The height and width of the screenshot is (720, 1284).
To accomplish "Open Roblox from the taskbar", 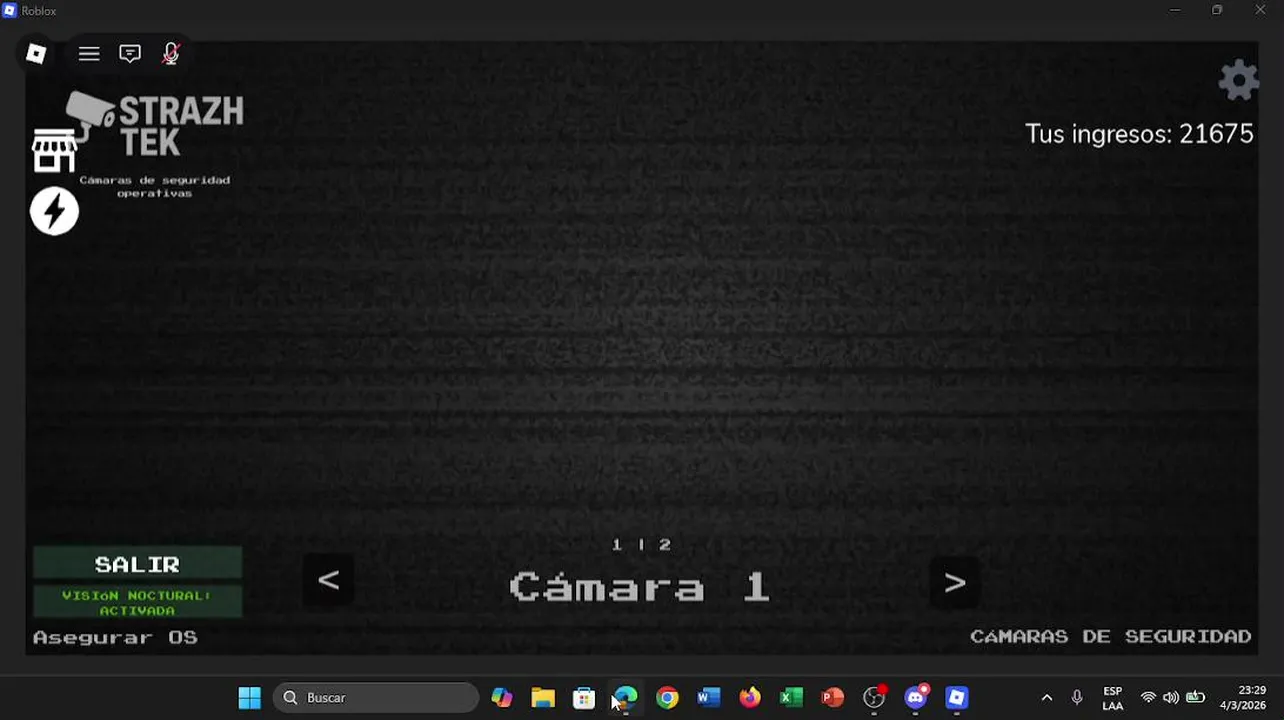I will pos(957,698).
